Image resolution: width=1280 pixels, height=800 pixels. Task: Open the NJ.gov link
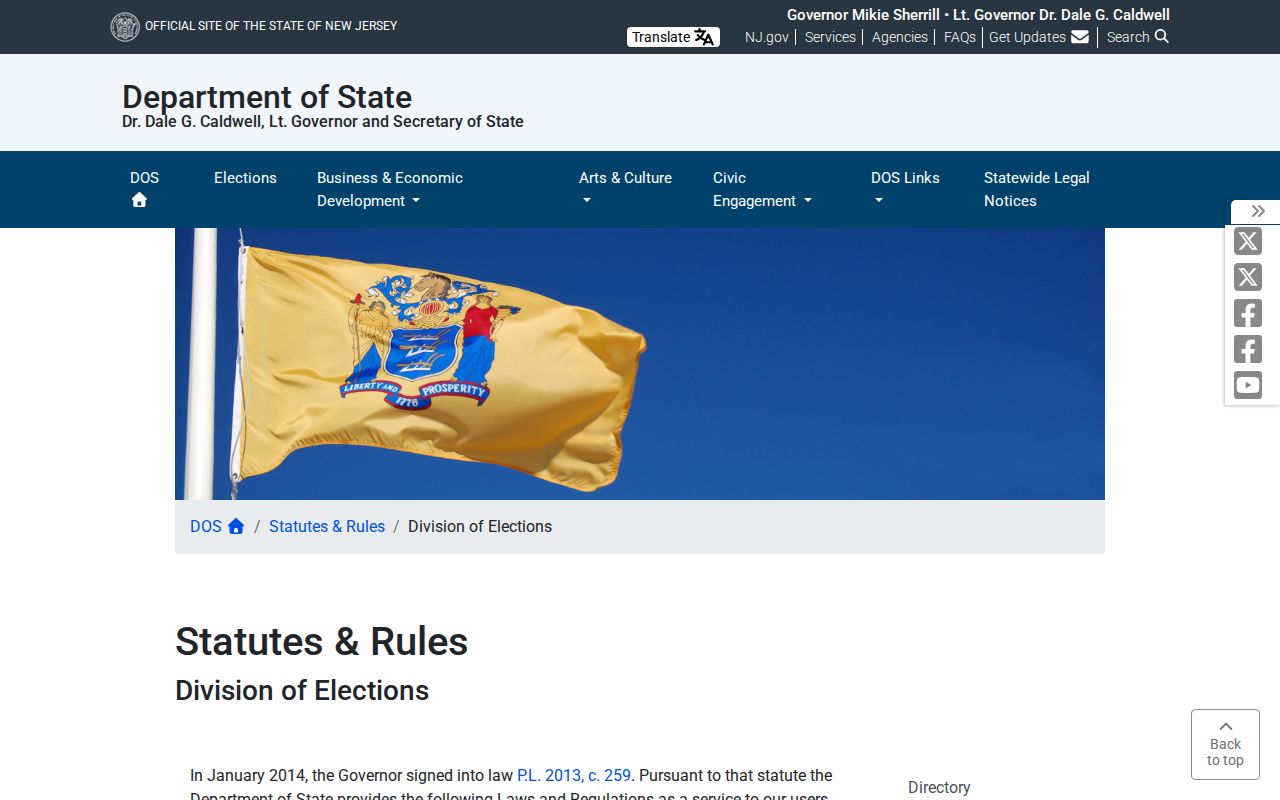(767, 37)
